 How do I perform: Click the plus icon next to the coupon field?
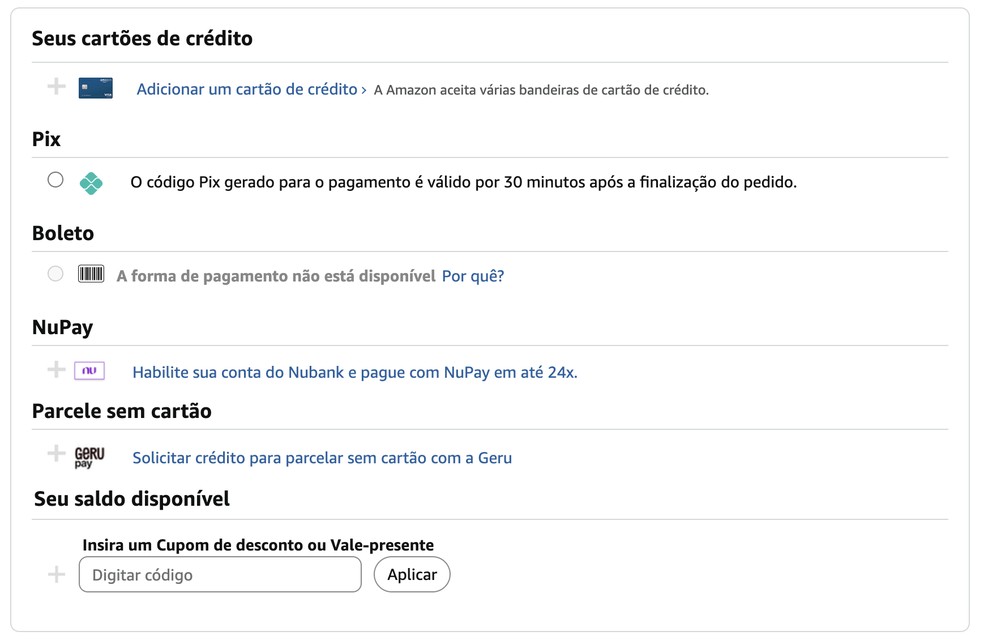coord(56,573)
